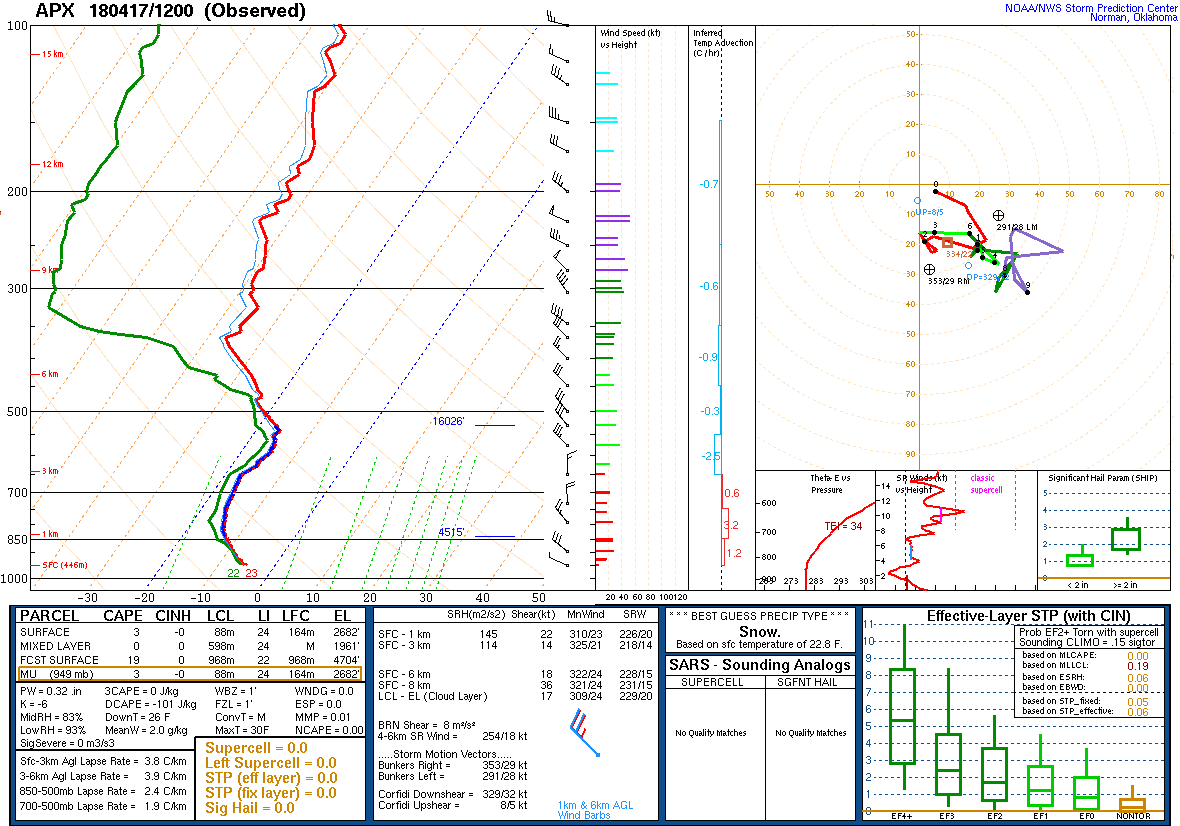1180x826 pixels.
Task: Click 'STP (eff layer) = 0.0'
Action: point(270,778)
